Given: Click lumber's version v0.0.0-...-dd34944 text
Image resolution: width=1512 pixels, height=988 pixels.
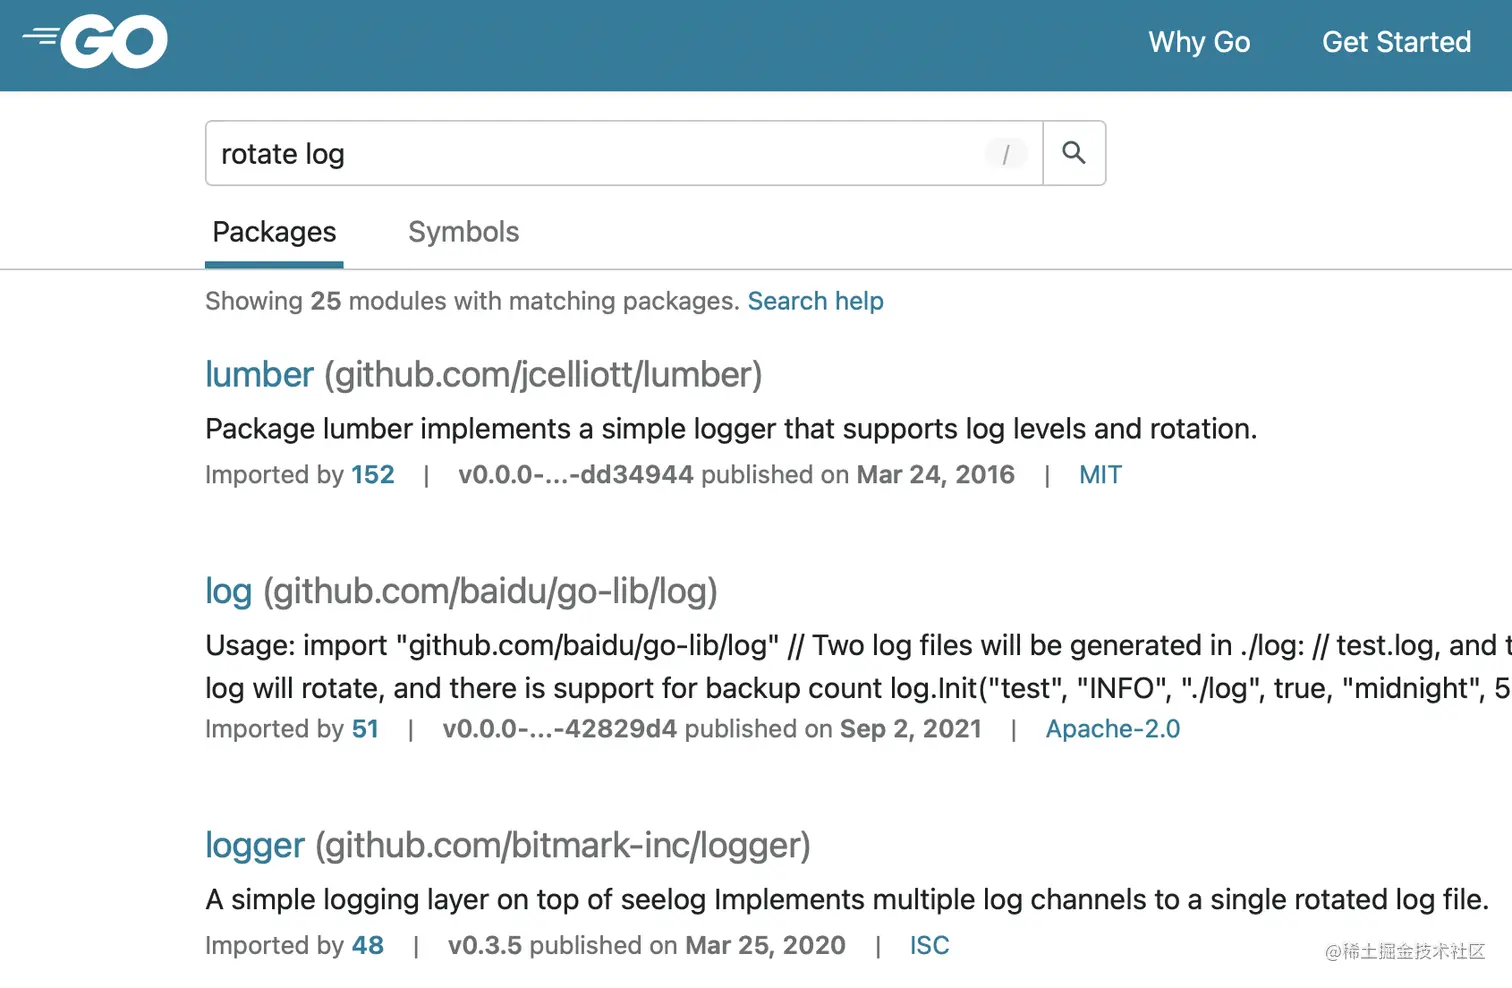Looking at the screenshot, I should 575,475.
